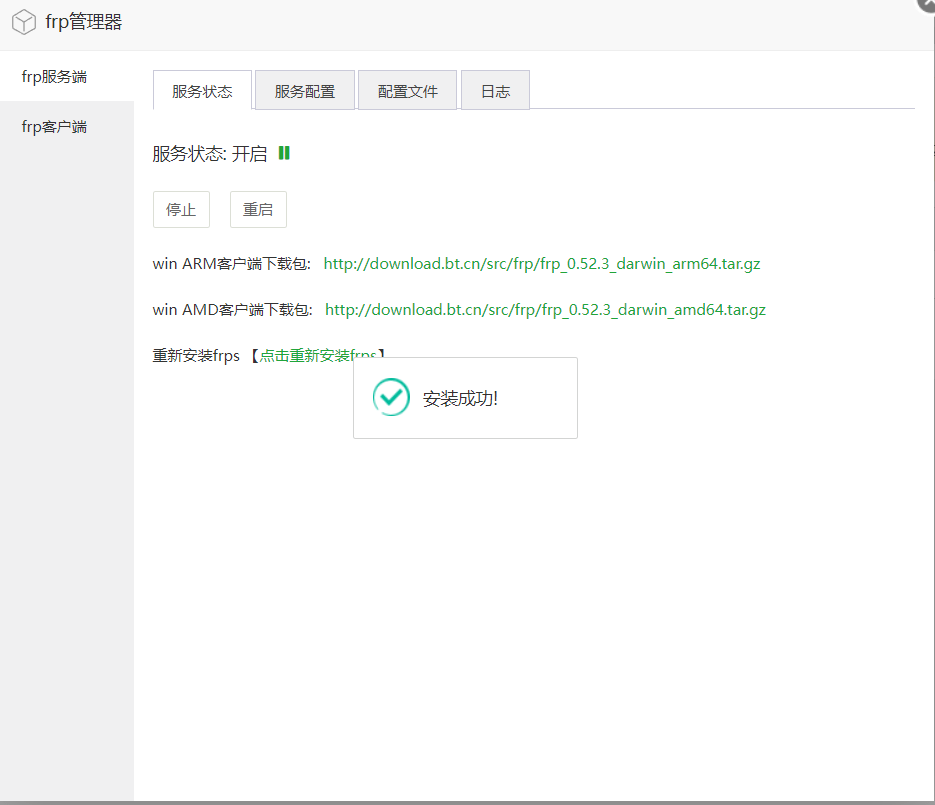The height and width of the screenshot is (805, 935).
Task: Open the 服务状态 tab
Action: pos(202,91)
